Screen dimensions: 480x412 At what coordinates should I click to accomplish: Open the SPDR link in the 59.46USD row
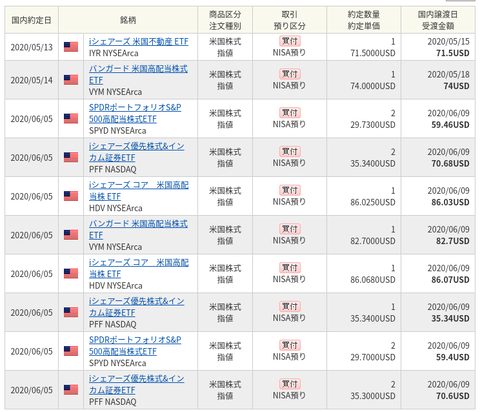135,113
